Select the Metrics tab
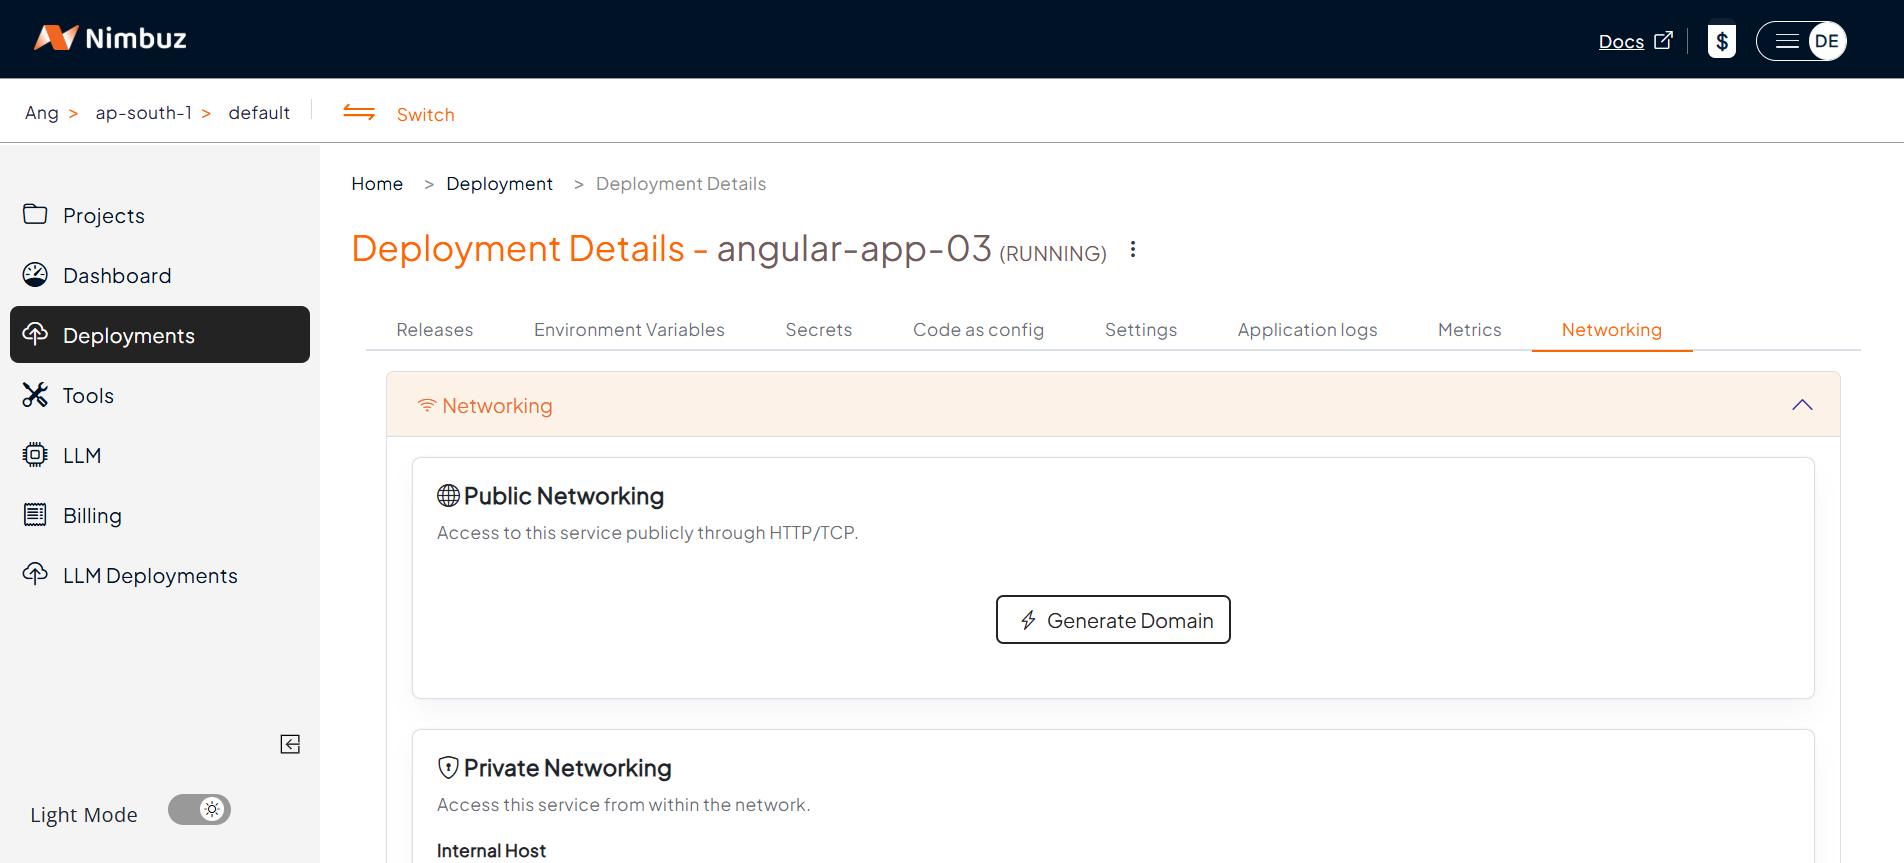The height and width of the screenshot is (863, 1904). pos(1469,330)
